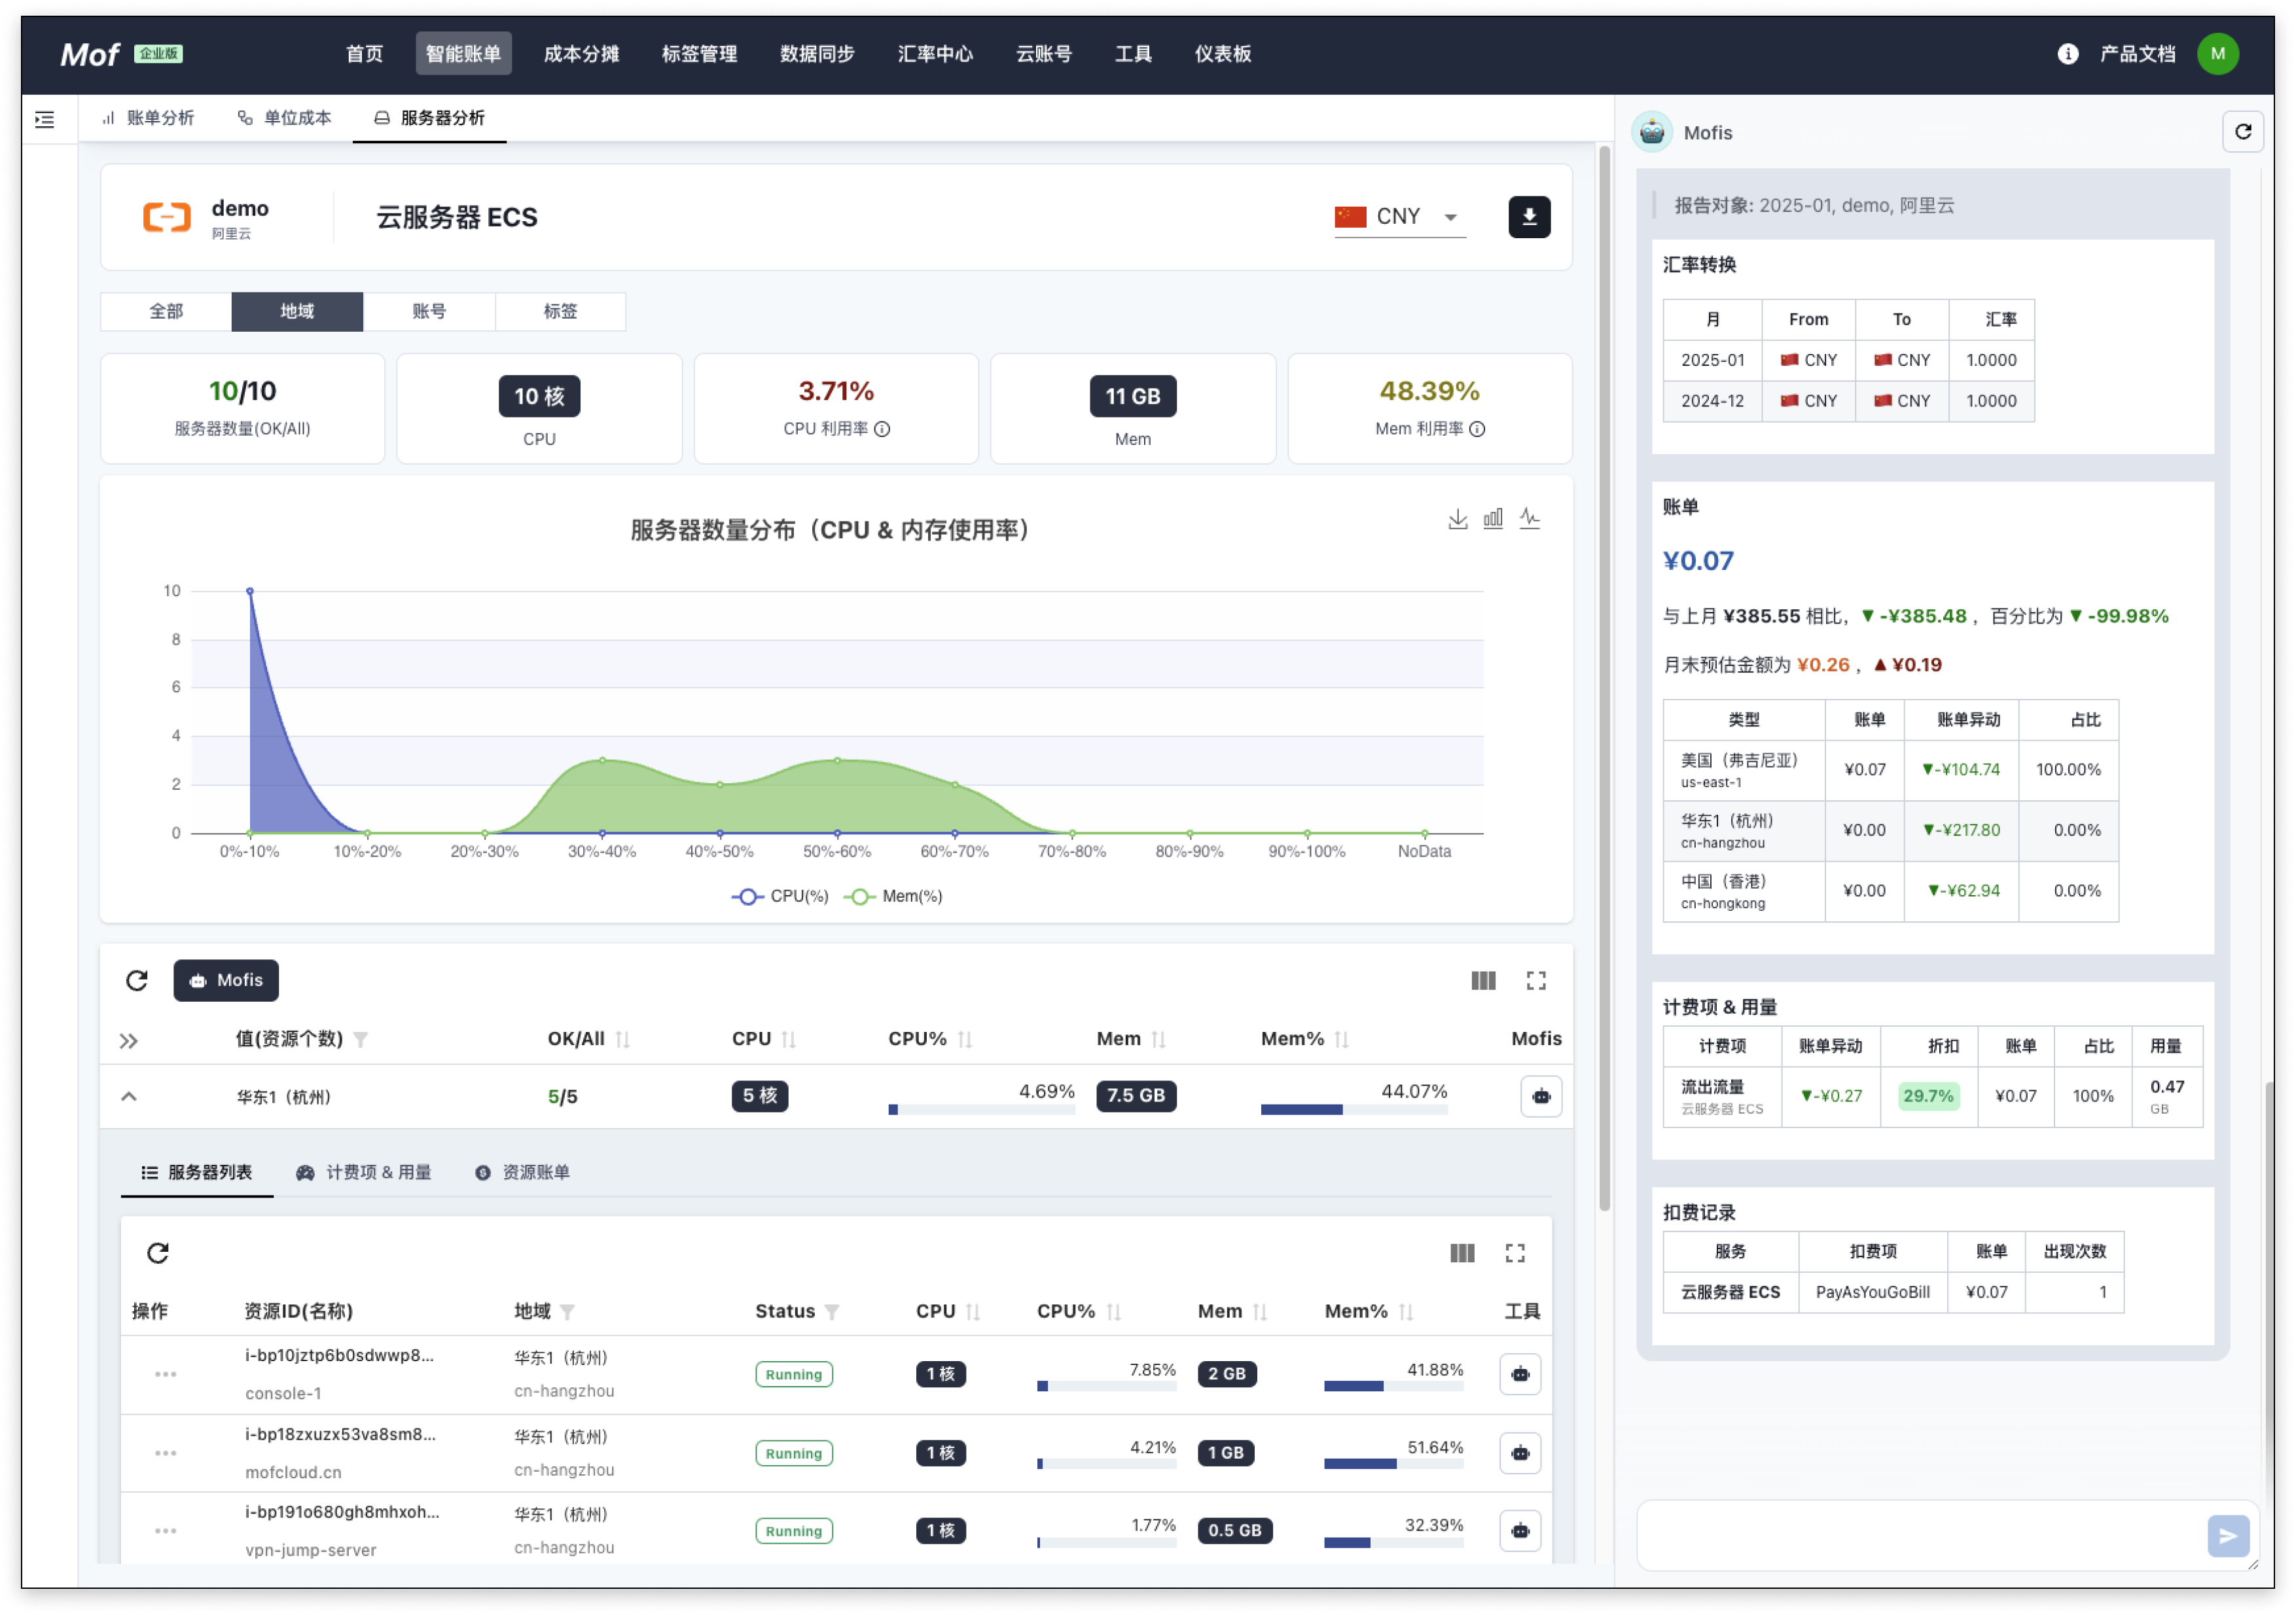The height and width of the screenshot is (1615, 2296).
Task: Open the 计费项 & 用量 sub-tab
Action: tap(364, 1172)
